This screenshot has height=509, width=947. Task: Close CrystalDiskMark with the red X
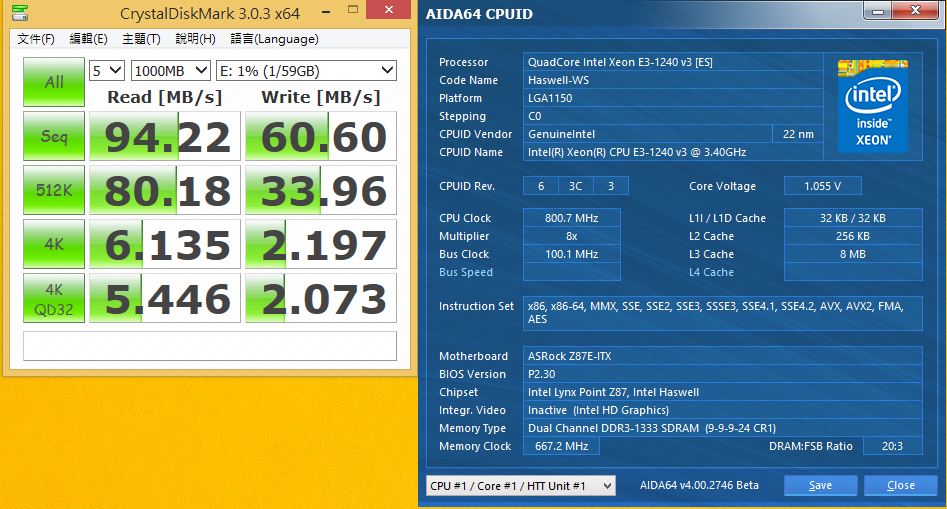click(389, 10)
